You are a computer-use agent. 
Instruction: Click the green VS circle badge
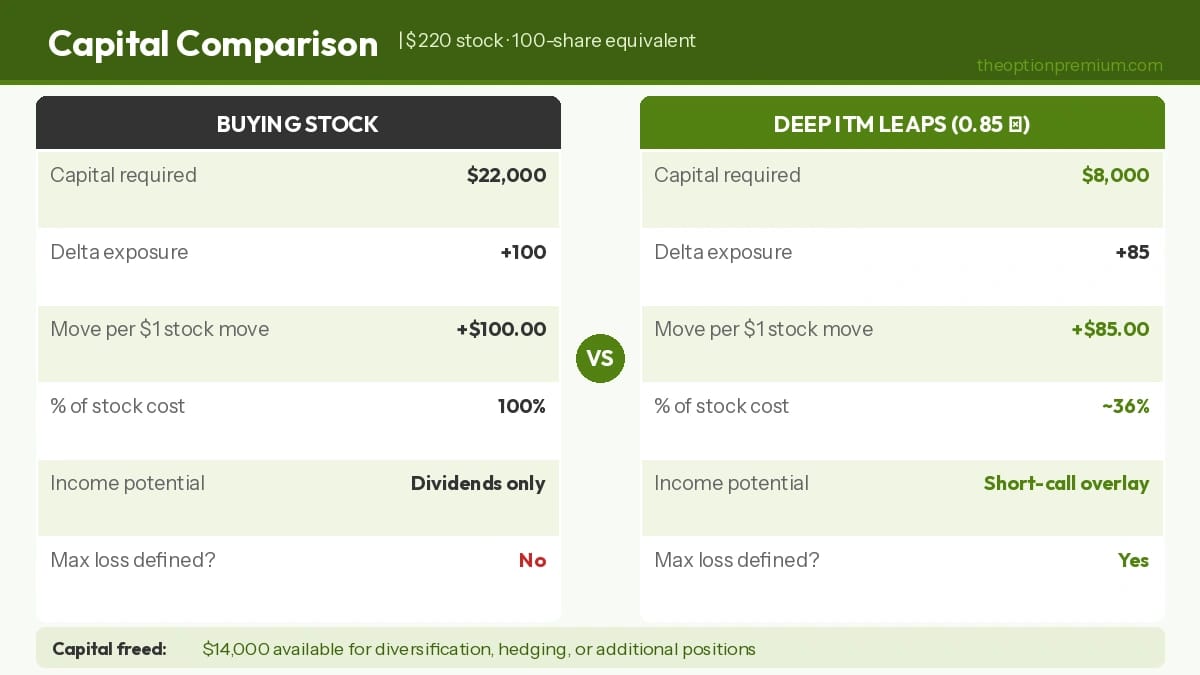(600, 358)
